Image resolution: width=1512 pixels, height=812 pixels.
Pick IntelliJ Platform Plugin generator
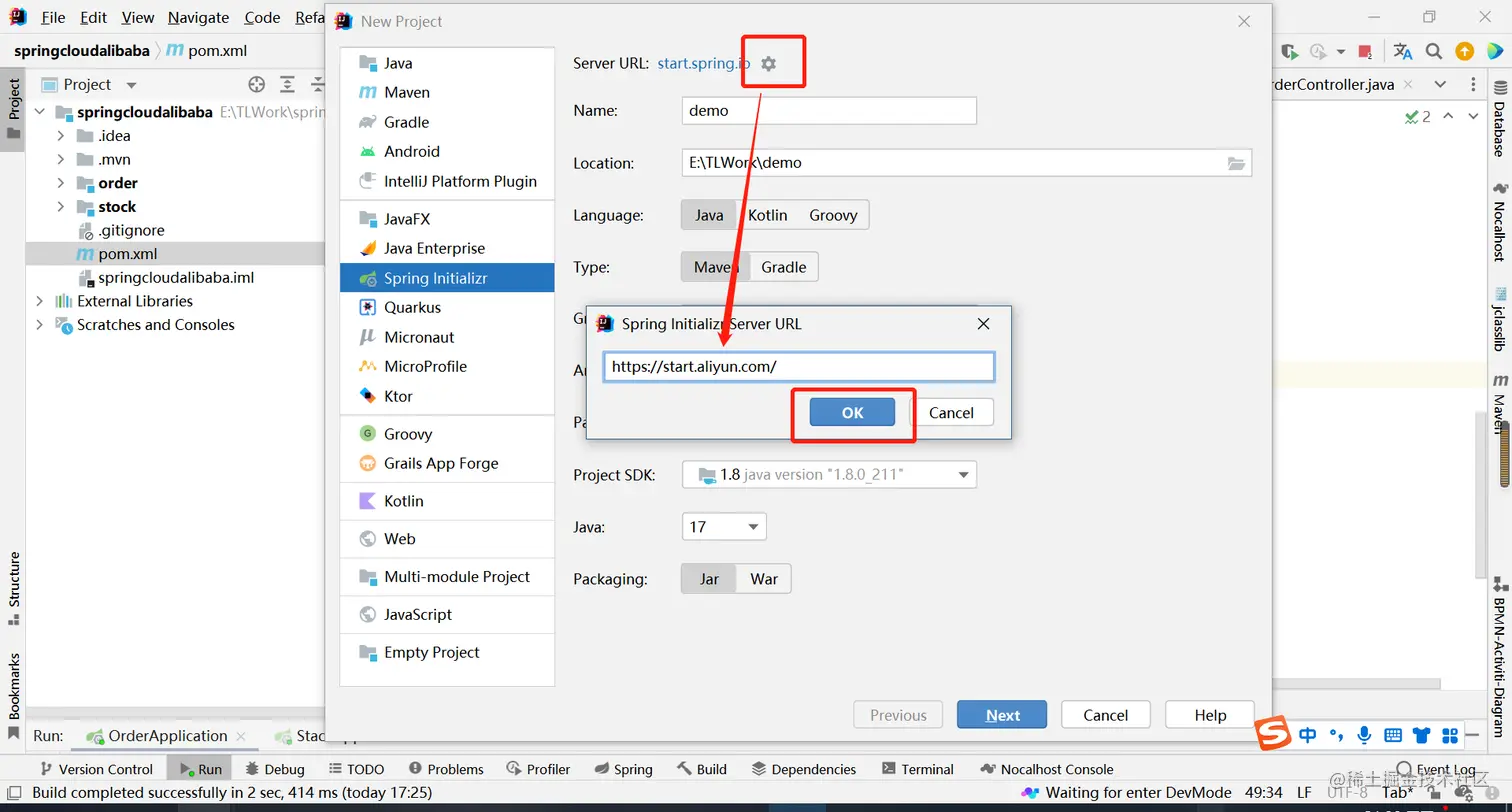(x=447, y=181)
